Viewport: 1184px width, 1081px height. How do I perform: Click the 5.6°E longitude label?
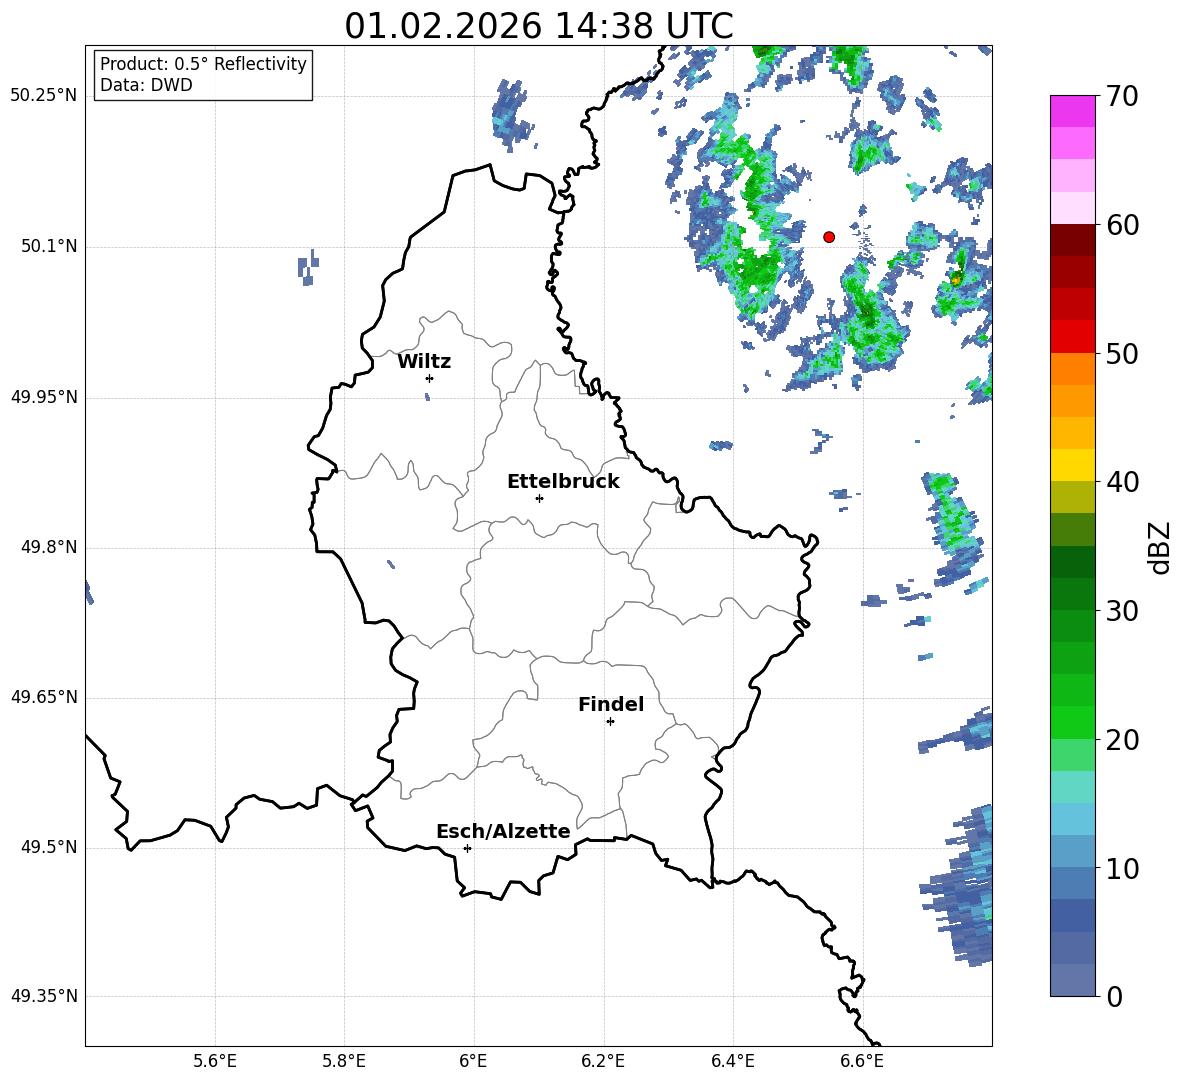point(215,1061)
